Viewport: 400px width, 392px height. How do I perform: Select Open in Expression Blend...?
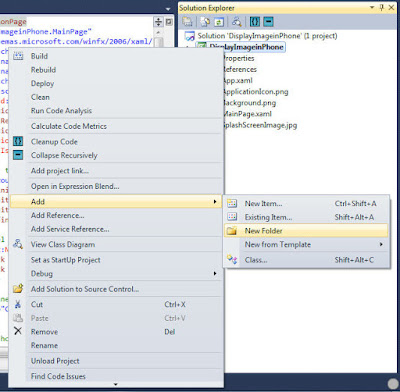click(116, 186)
